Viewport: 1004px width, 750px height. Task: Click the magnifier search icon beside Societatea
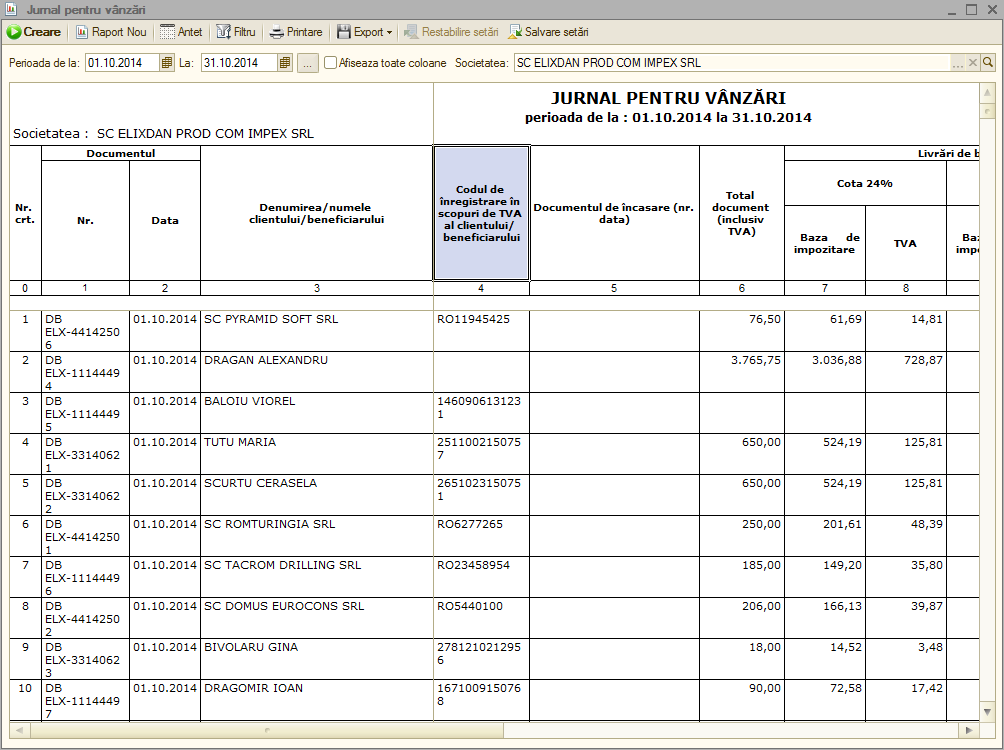pyautogui.click(x=988, y=62)
